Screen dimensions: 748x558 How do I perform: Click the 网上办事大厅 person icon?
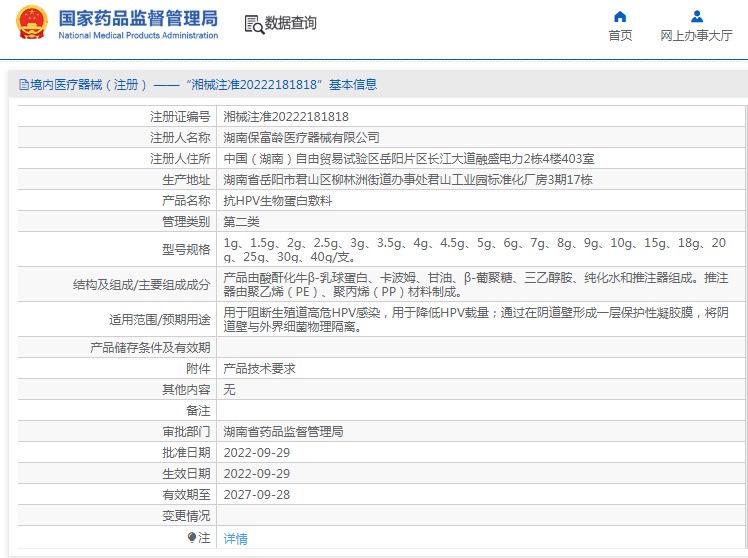point(696,17)
